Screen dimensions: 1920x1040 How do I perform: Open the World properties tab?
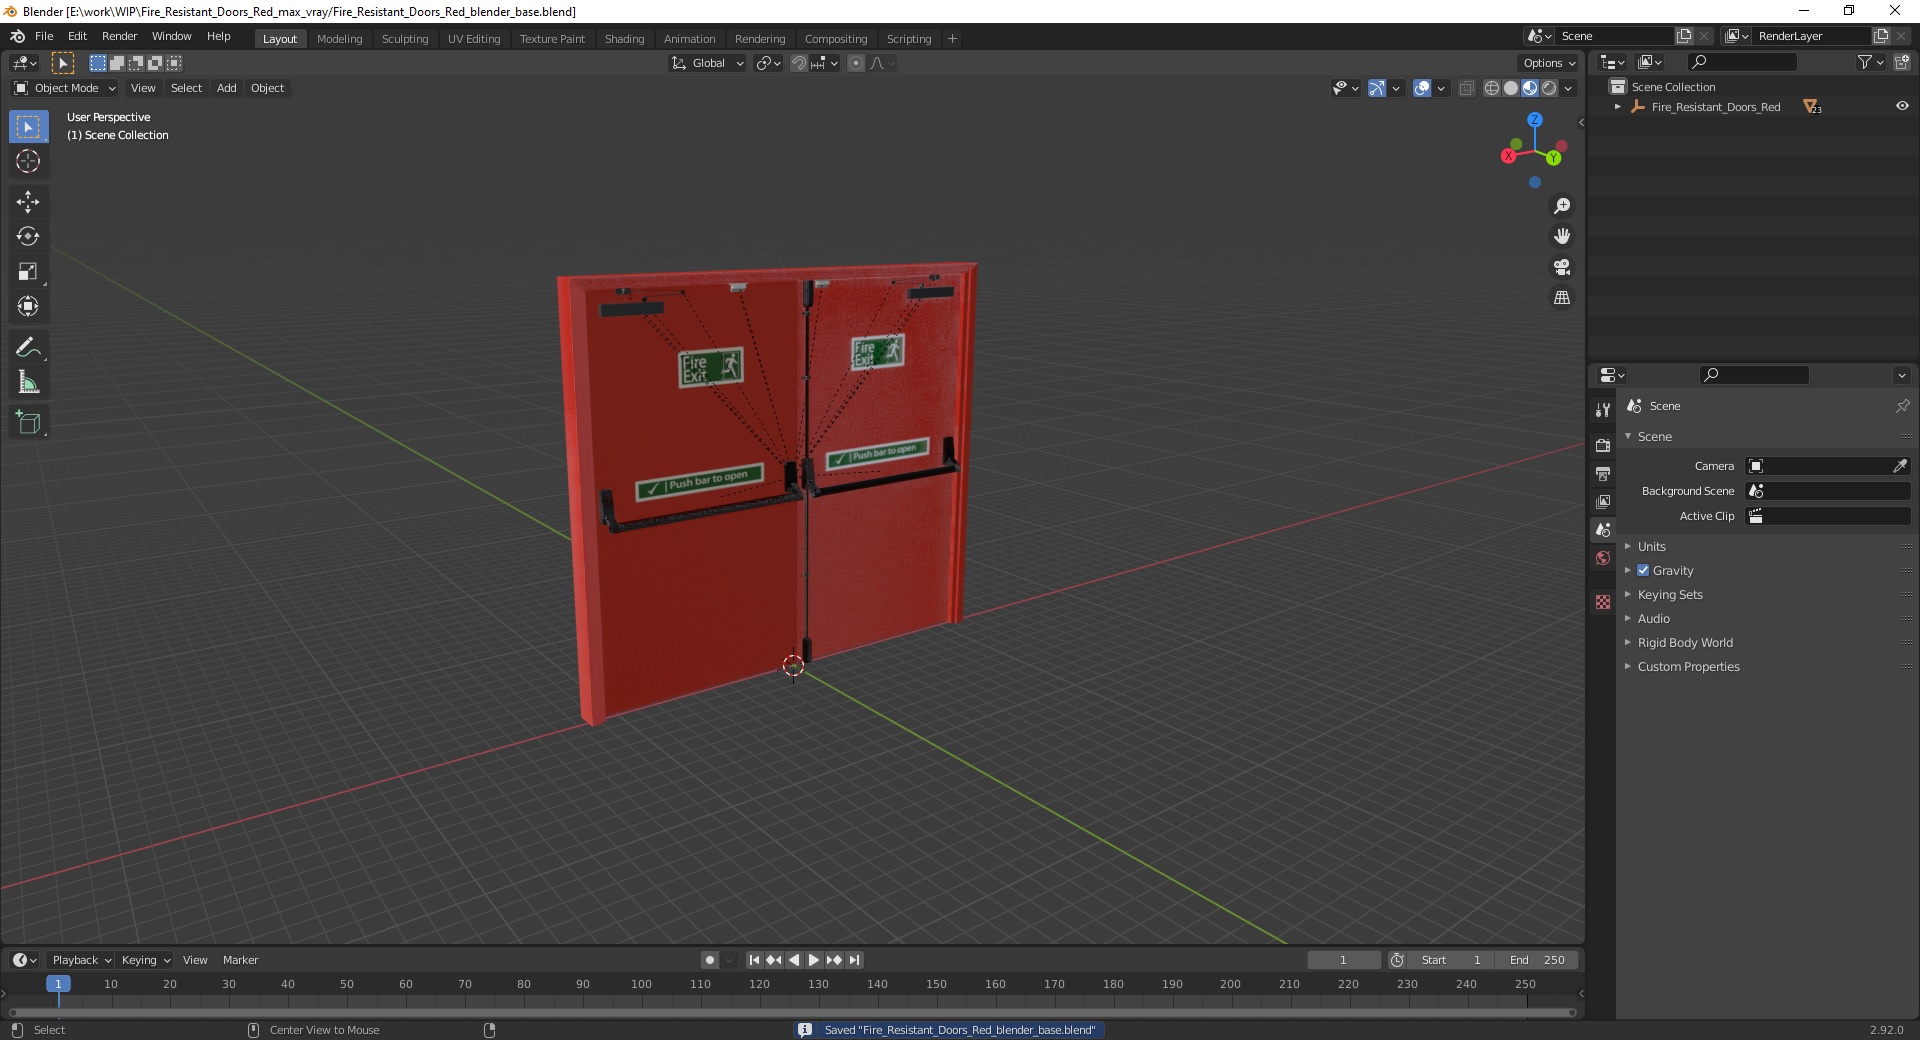click(1603, 558)
